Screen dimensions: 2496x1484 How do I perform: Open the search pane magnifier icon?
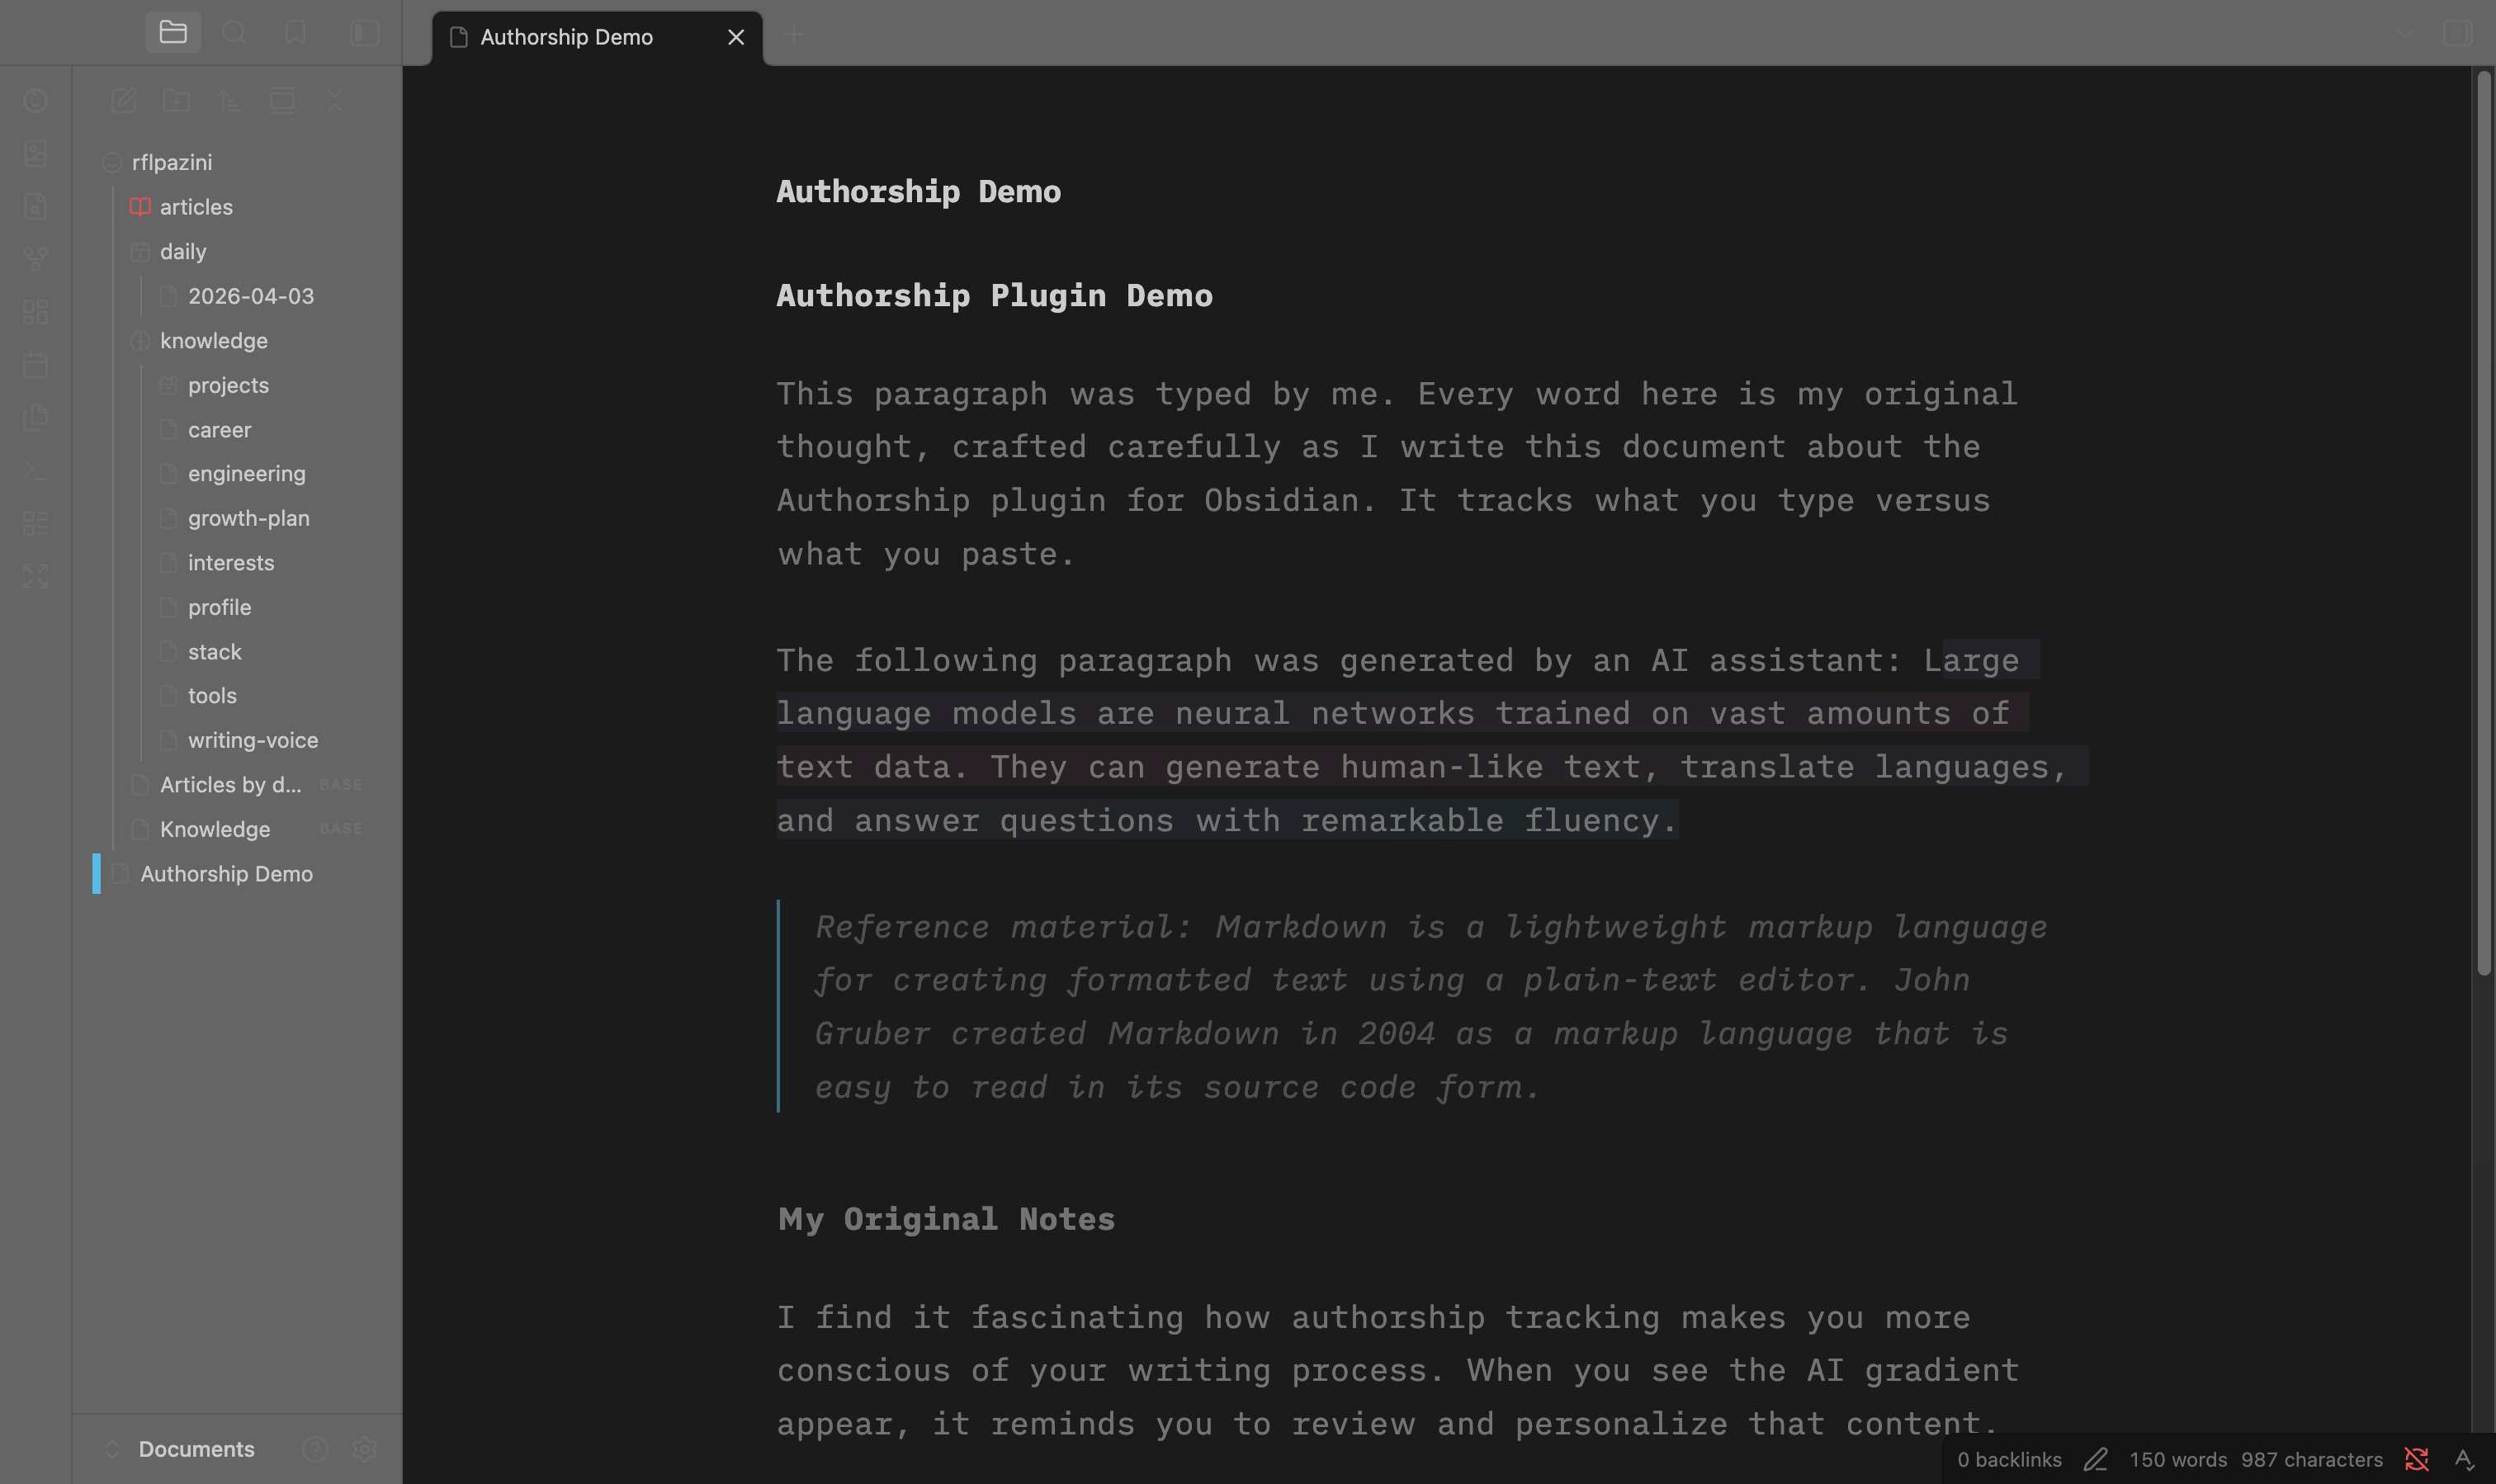[234, 33]
